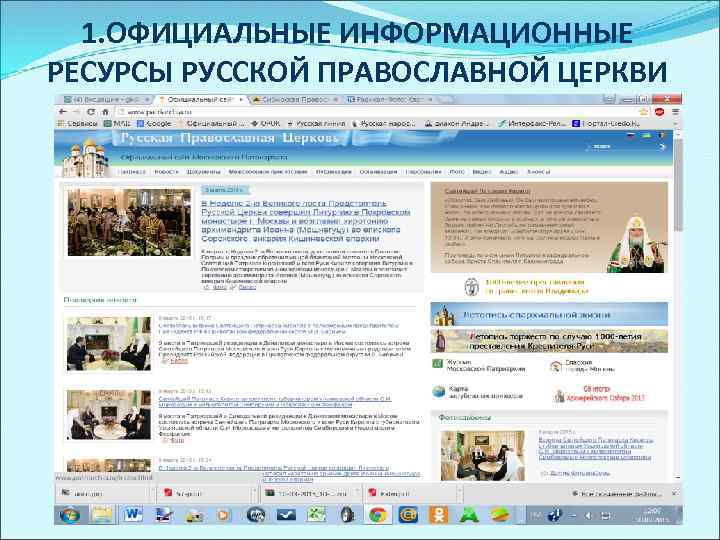The image size is (720, 540).
Task: Open the Odnoklassniki taskbar icon
Action: (438, 515)
